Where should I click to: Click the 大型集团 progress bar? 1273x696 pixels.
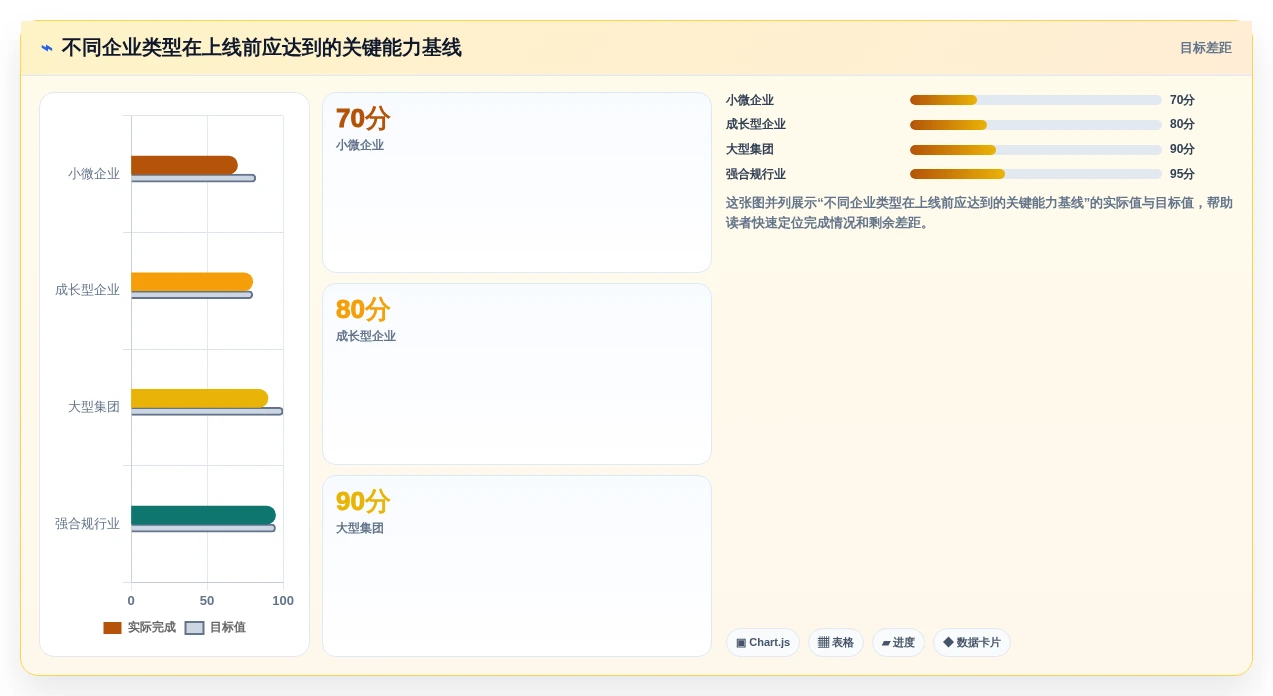pos(1035,150)
